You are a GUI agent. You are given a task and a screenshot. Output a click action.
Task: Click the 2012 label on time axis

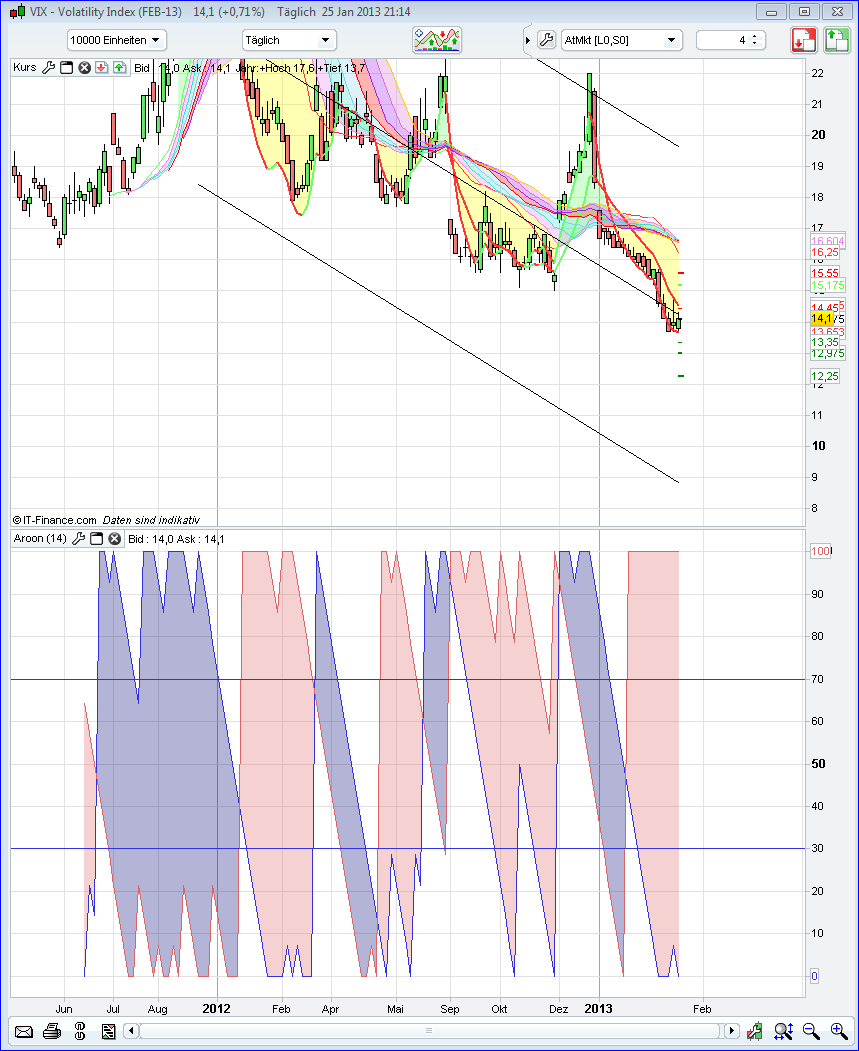pyautogui.click(x=216, y=1009)
